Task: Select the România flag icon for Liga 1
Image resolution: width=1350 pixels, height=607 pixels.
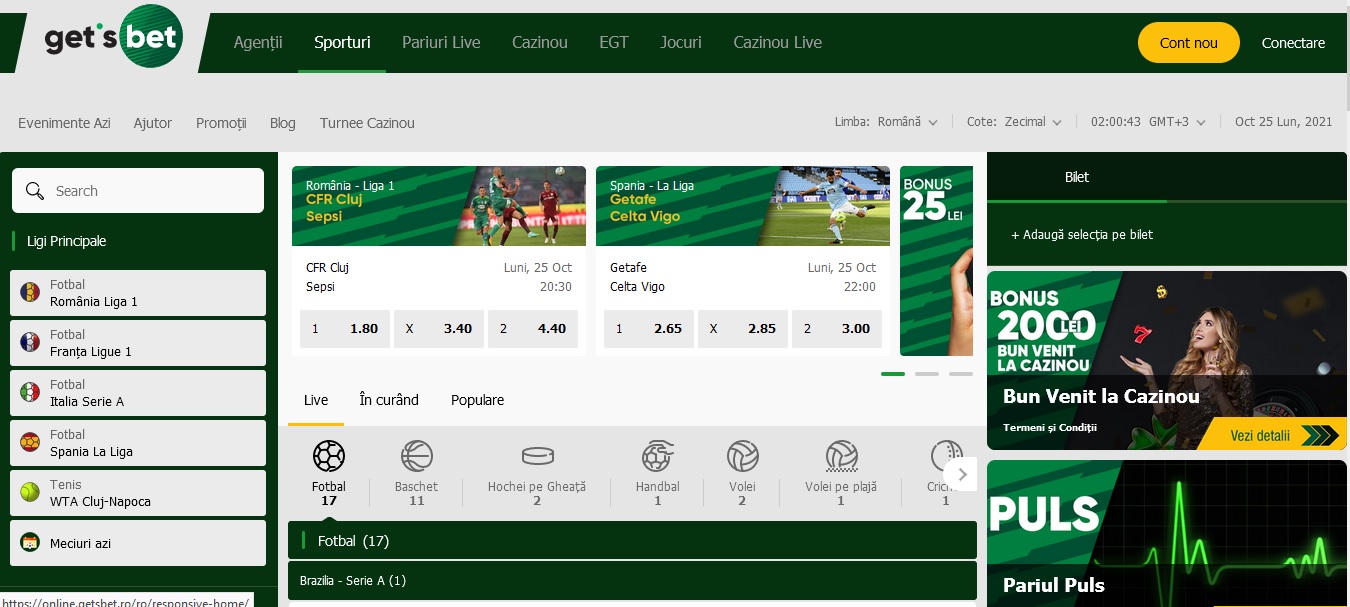Action: coord(30,293)
